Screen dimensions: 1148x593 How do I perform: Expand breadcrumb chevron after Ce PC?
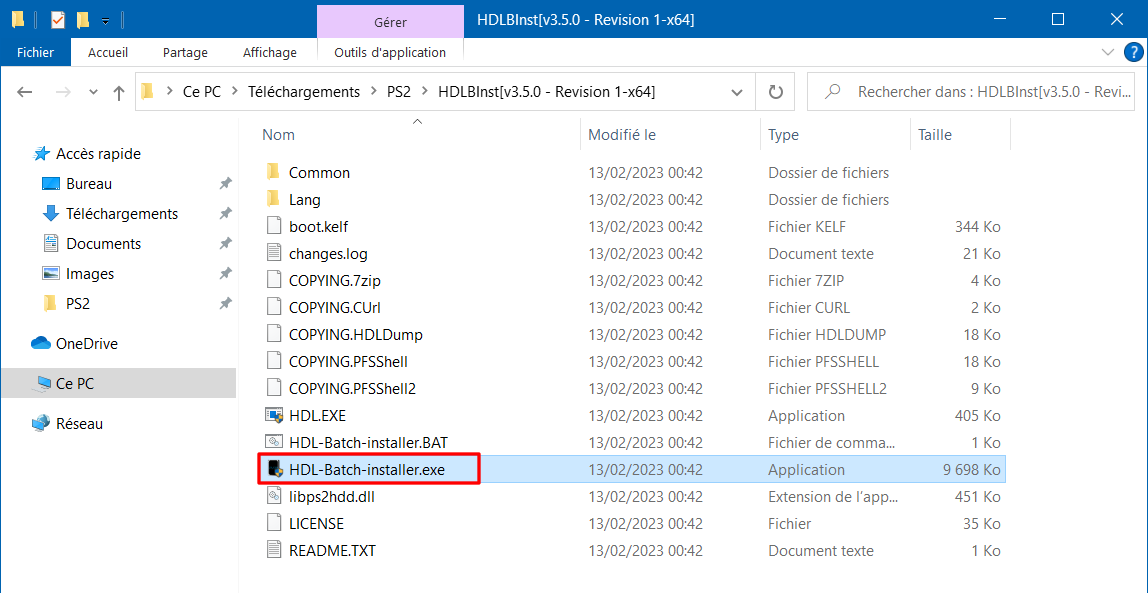pyautogui.click(x=235, y=92)
